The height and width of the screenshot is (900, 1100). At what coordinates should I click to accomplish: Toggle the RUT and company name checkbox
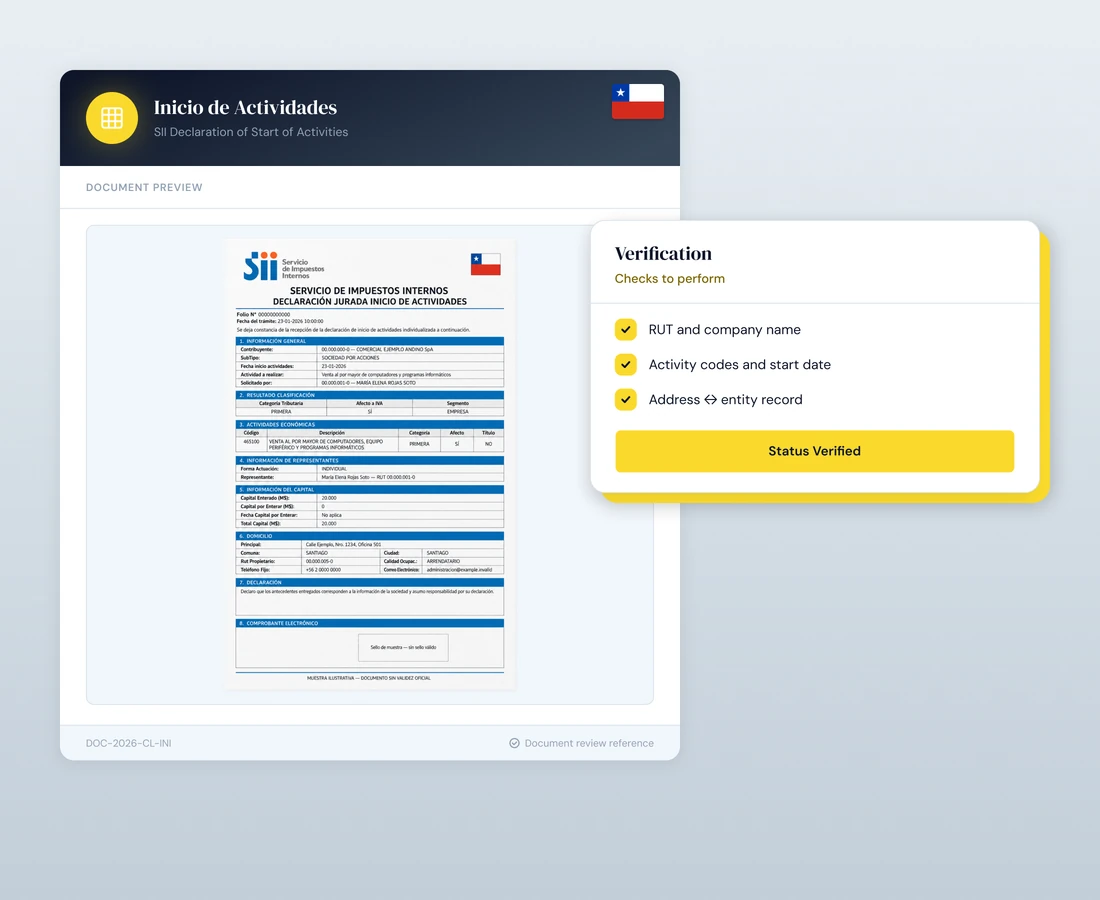click(626, 330)
